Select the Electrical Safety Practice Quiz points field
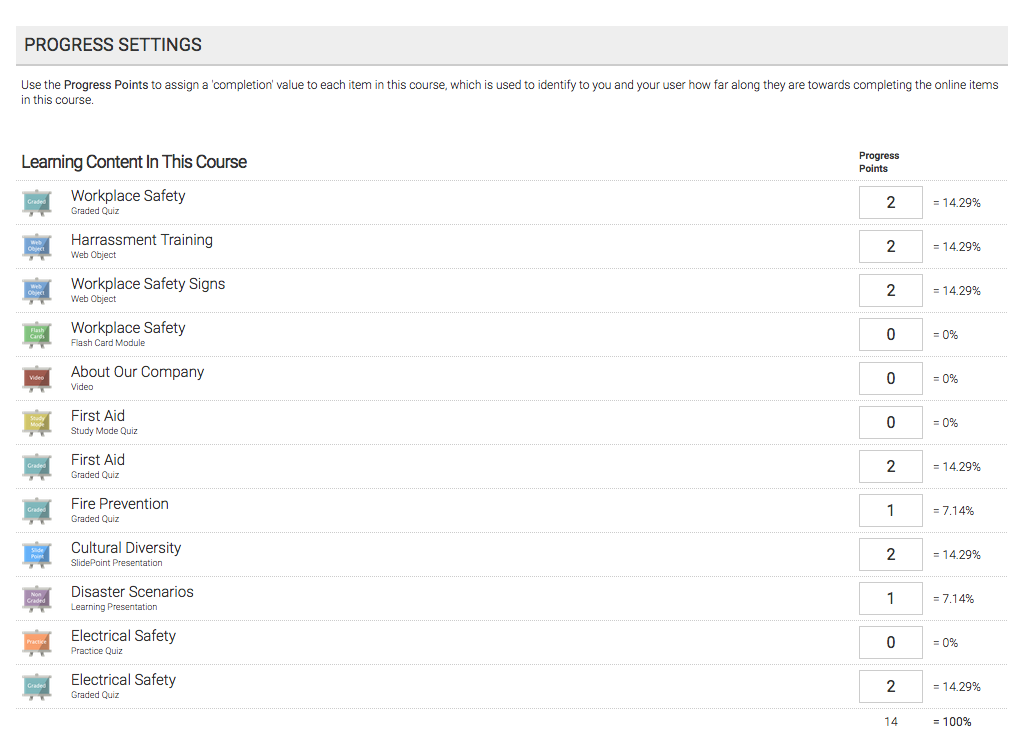1024x754 pixels. click(x=891, y=642)
